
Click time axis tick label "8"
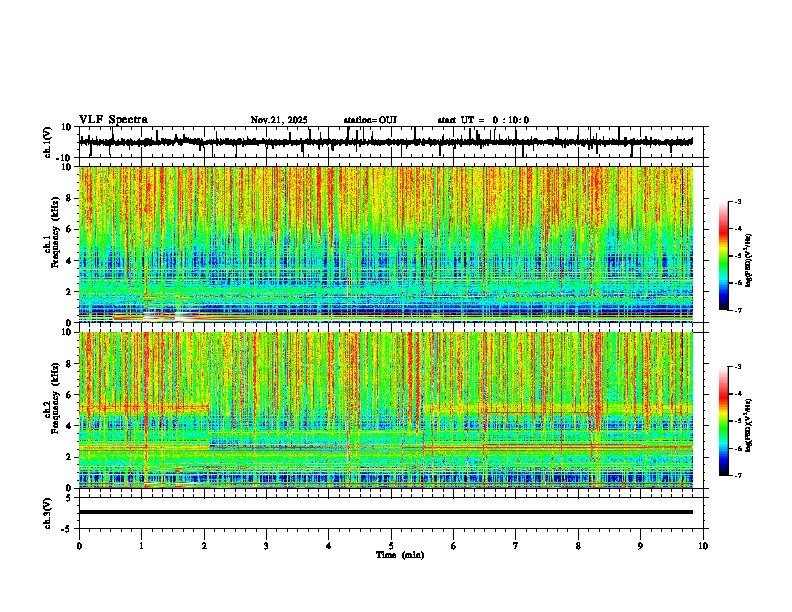(x=578, y=546)
